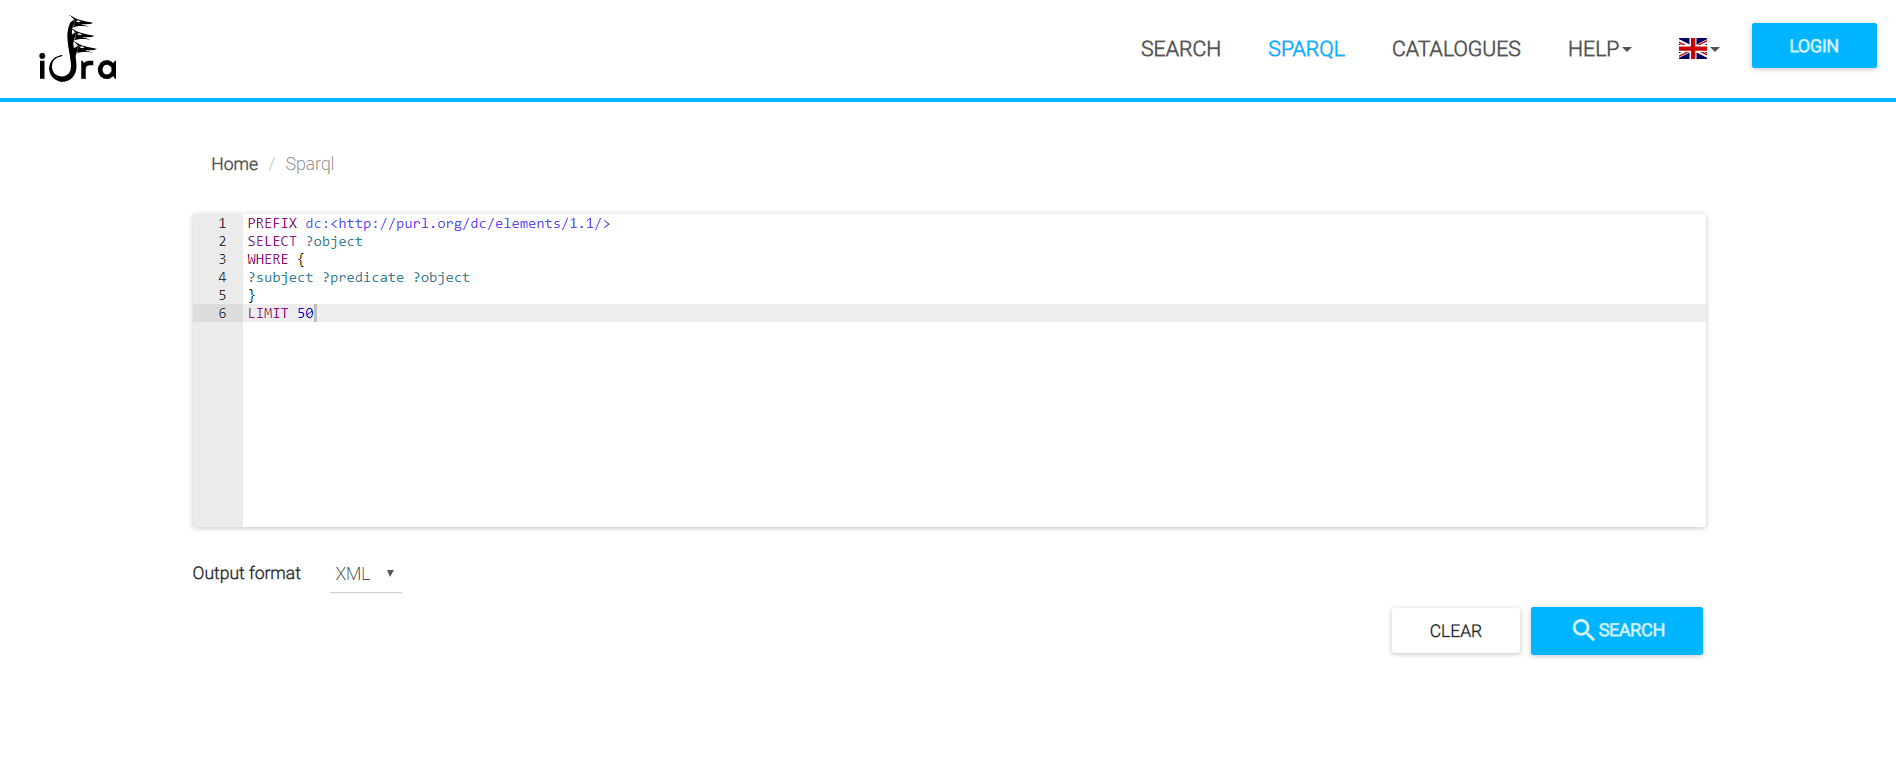Click inside the SPARQL editor empty area

974,424
